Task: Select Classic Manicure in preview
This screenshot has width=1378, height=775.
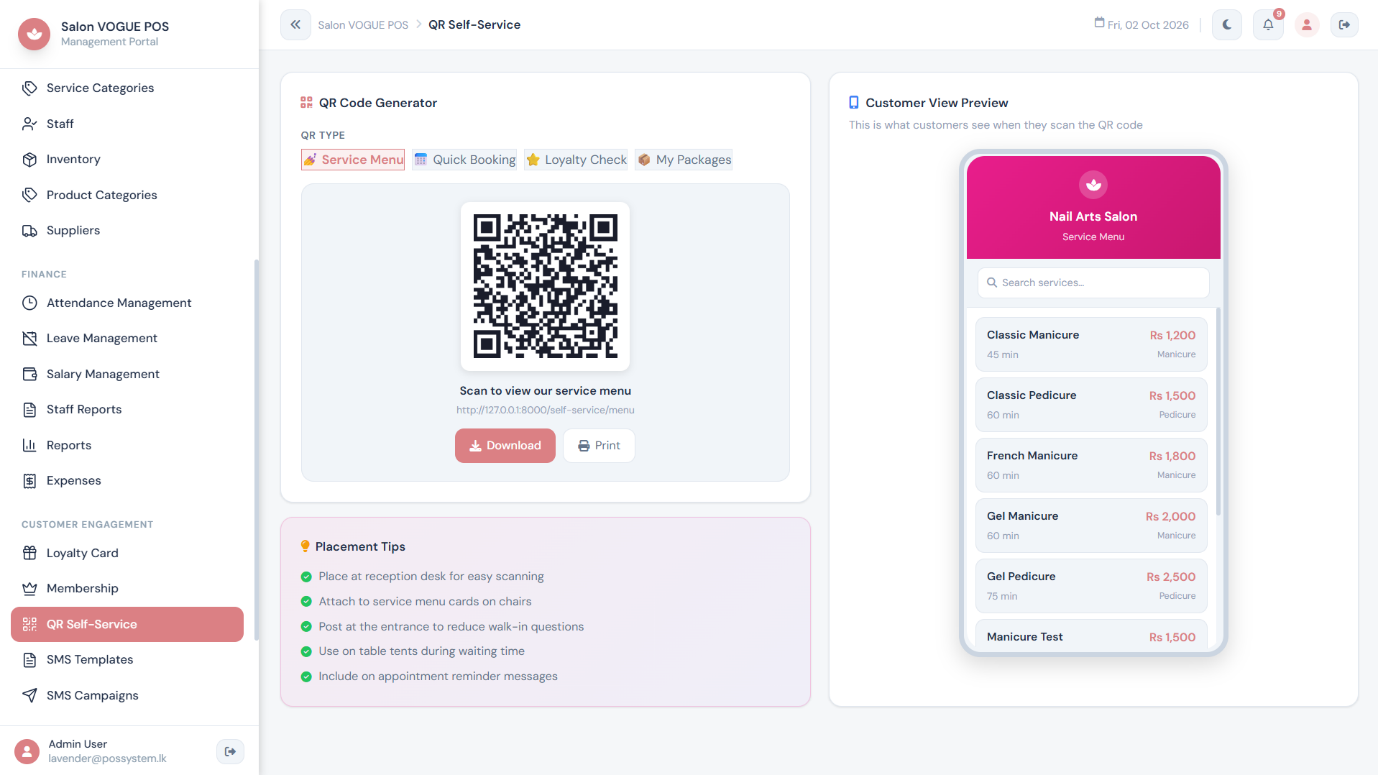Action: [x=1091, y=344]
